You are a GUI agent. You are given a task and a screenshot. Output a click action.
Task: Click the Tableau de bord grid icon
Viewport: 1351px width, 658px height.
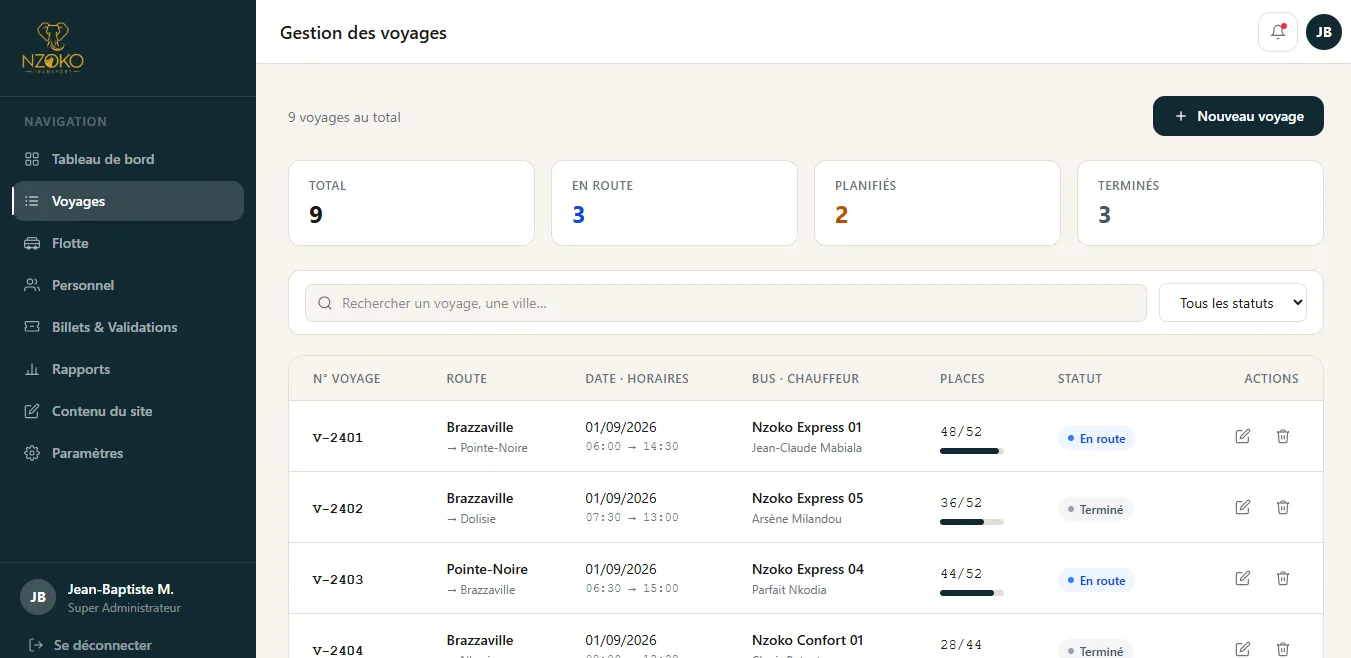32,159
